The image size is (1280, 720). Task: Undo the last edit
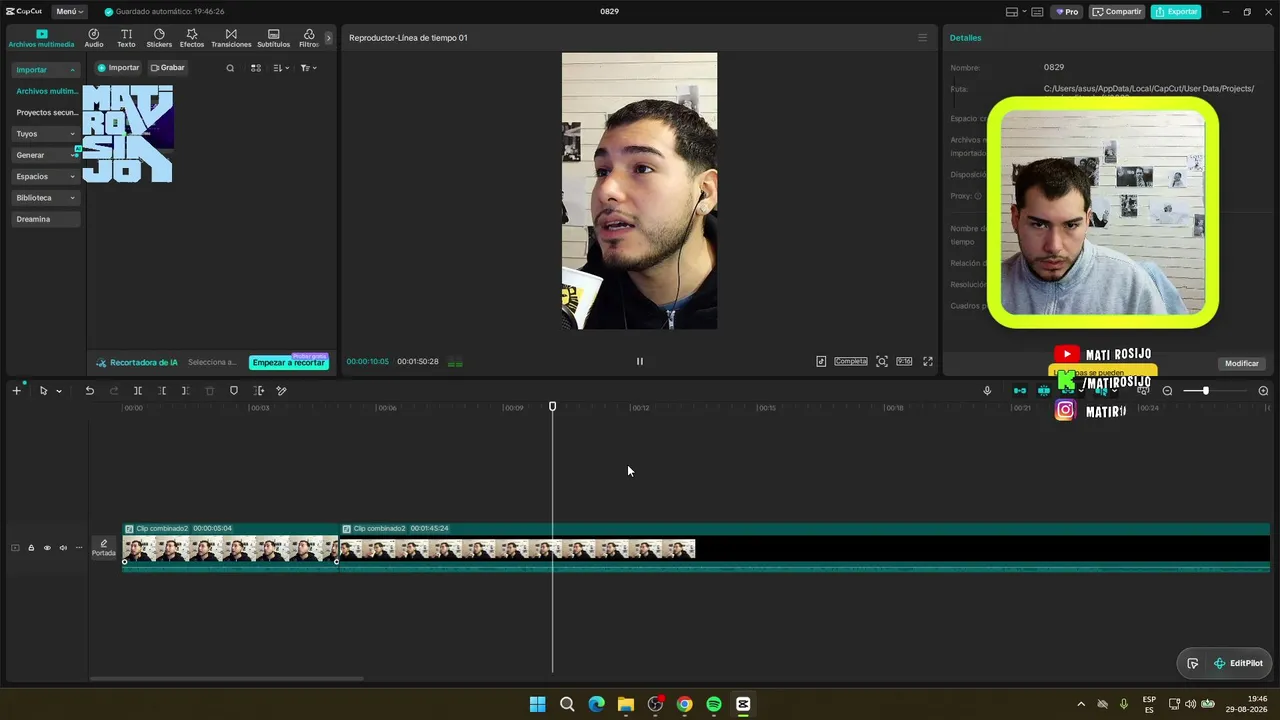[90, 391]
